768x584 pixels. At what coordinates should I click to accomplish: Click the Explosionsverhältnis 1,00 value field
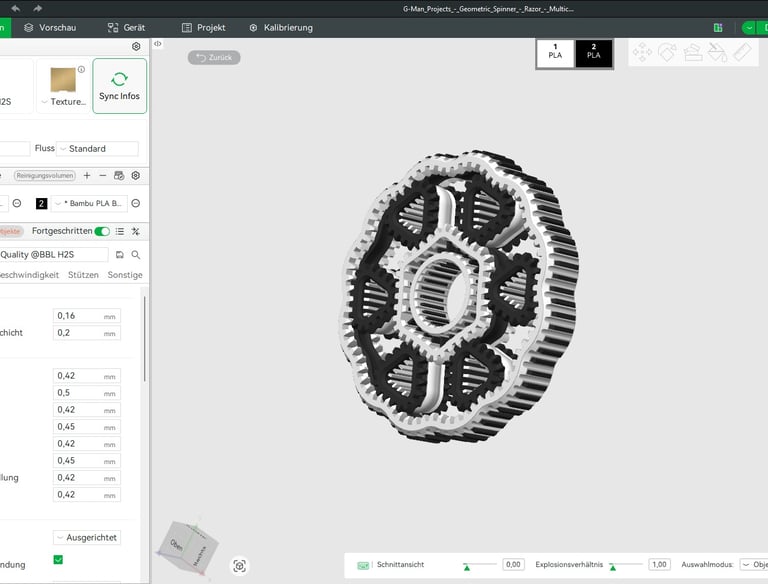(x=659, y=564)
